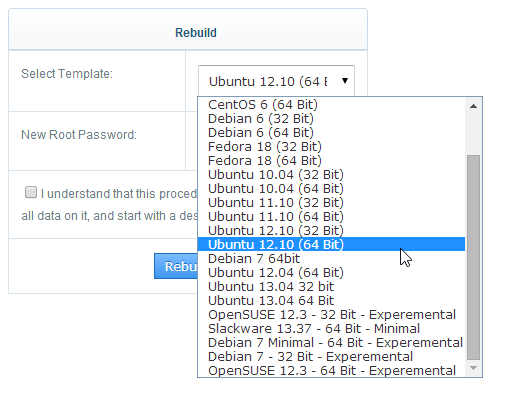517x409 pixels.
Task: Click the scrollbar up arrow in list
Action: pyautogui.click(x=473, y=106)
